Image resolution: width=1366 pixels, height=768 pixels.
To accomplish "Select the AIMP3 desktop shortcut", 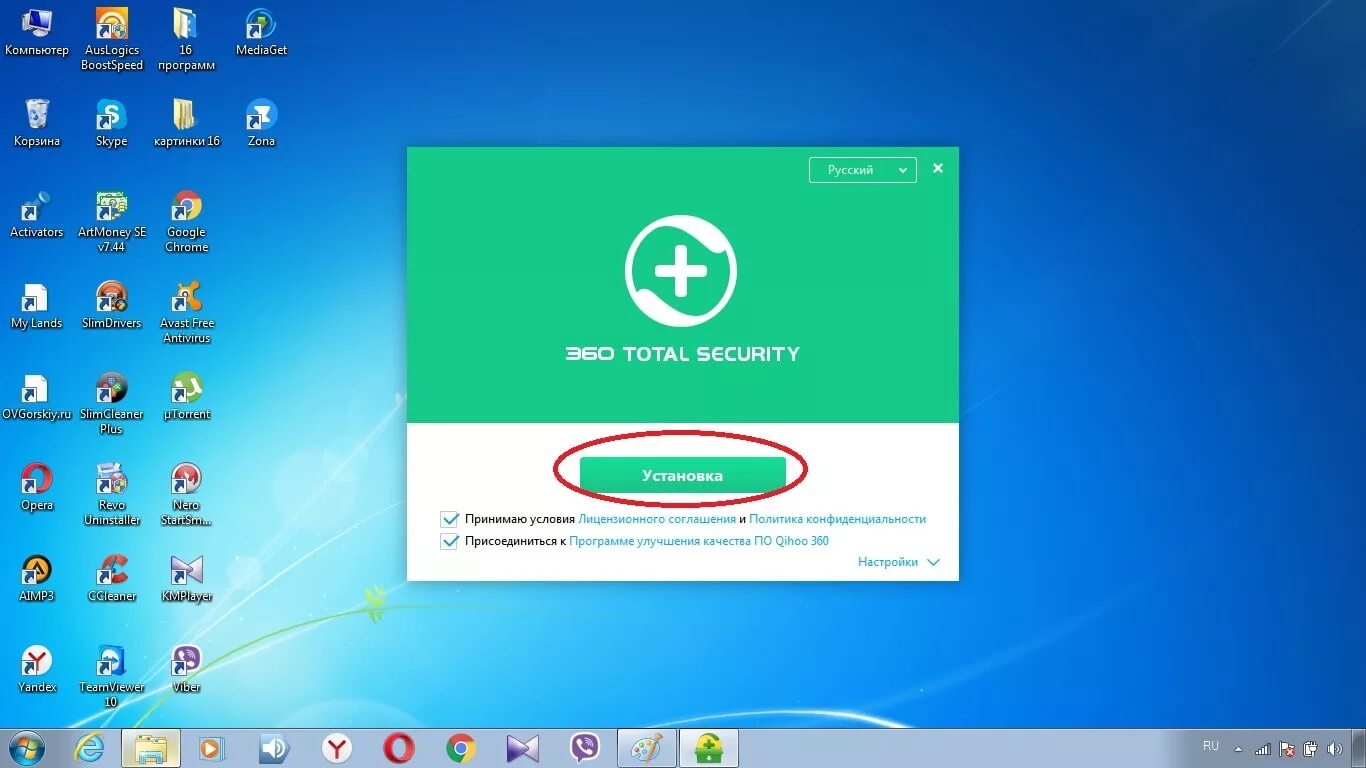I will click(x=37, y=578).
